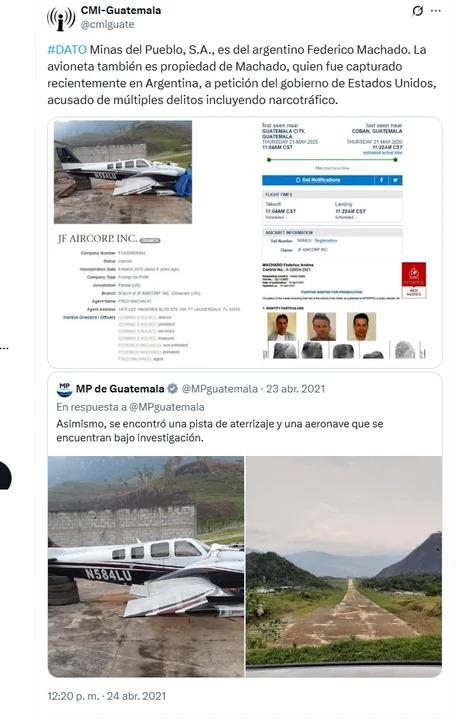View the landing strip photo in quoted tweet
Screen dimensions: 473x720
coord(344,567)
